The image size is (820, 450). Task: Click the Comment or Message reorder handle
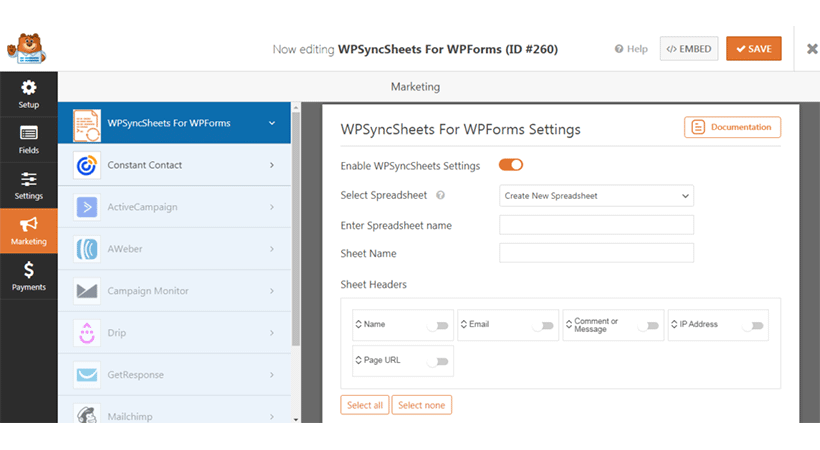tap(568, 325)
